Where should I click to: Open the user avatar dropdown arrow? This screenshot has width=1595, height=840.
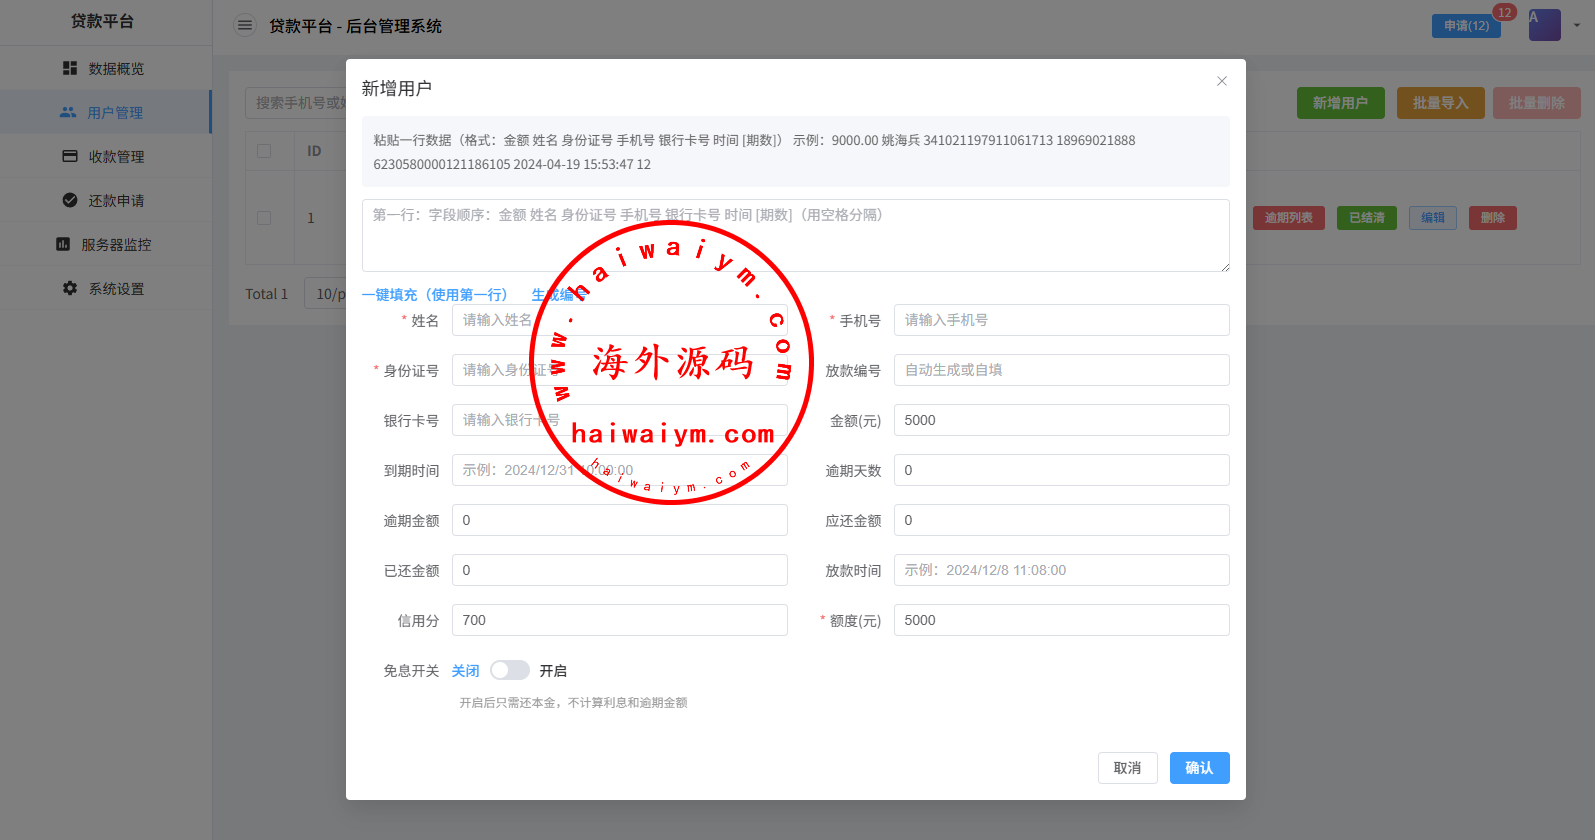pyautogui.click(x=1577, y=25)
